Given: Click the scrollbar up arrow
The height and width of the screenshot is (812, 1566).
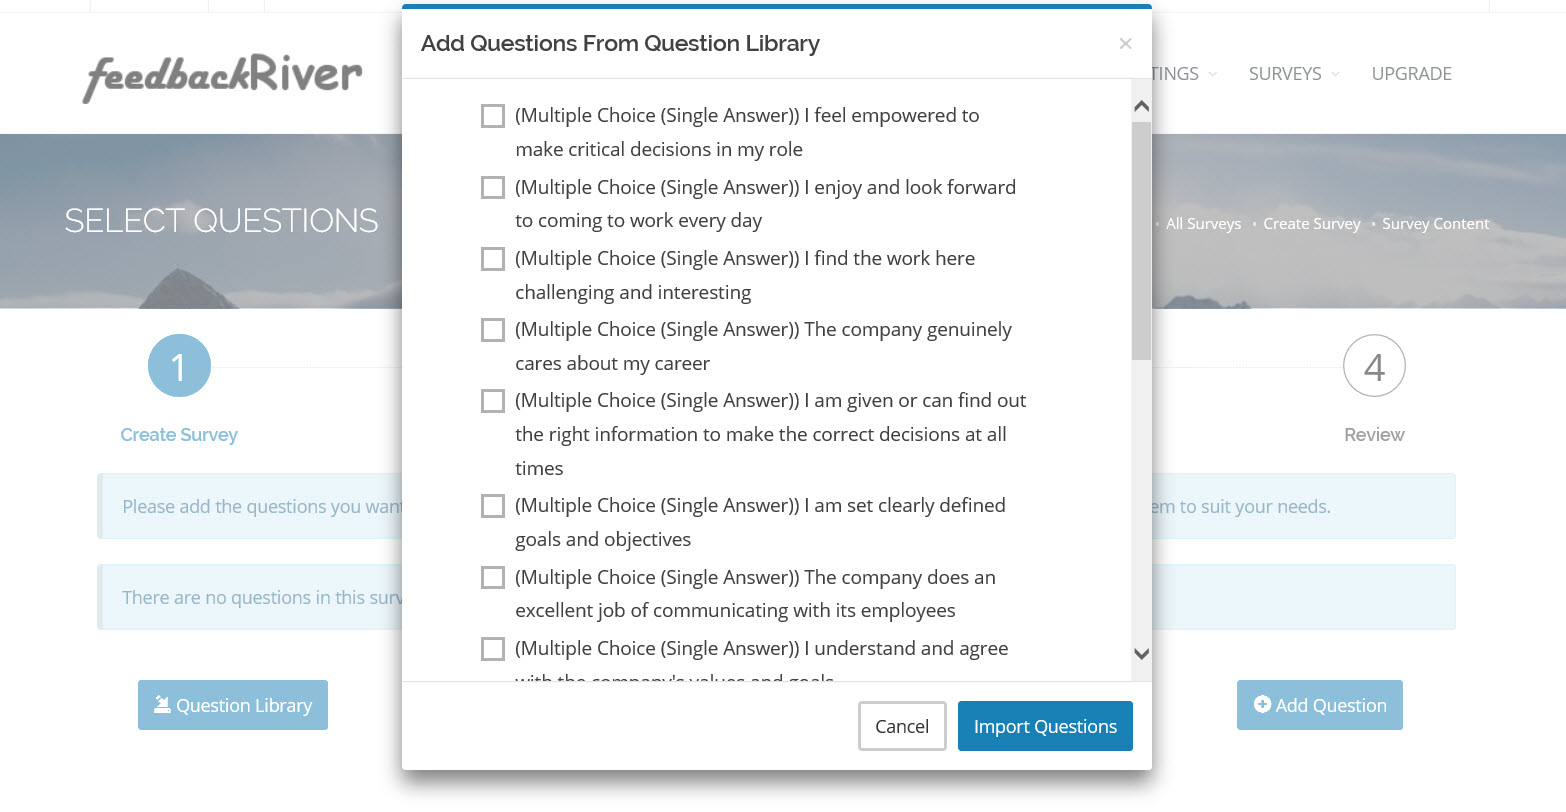Looking at the screenshot, I should (1141, 106).
